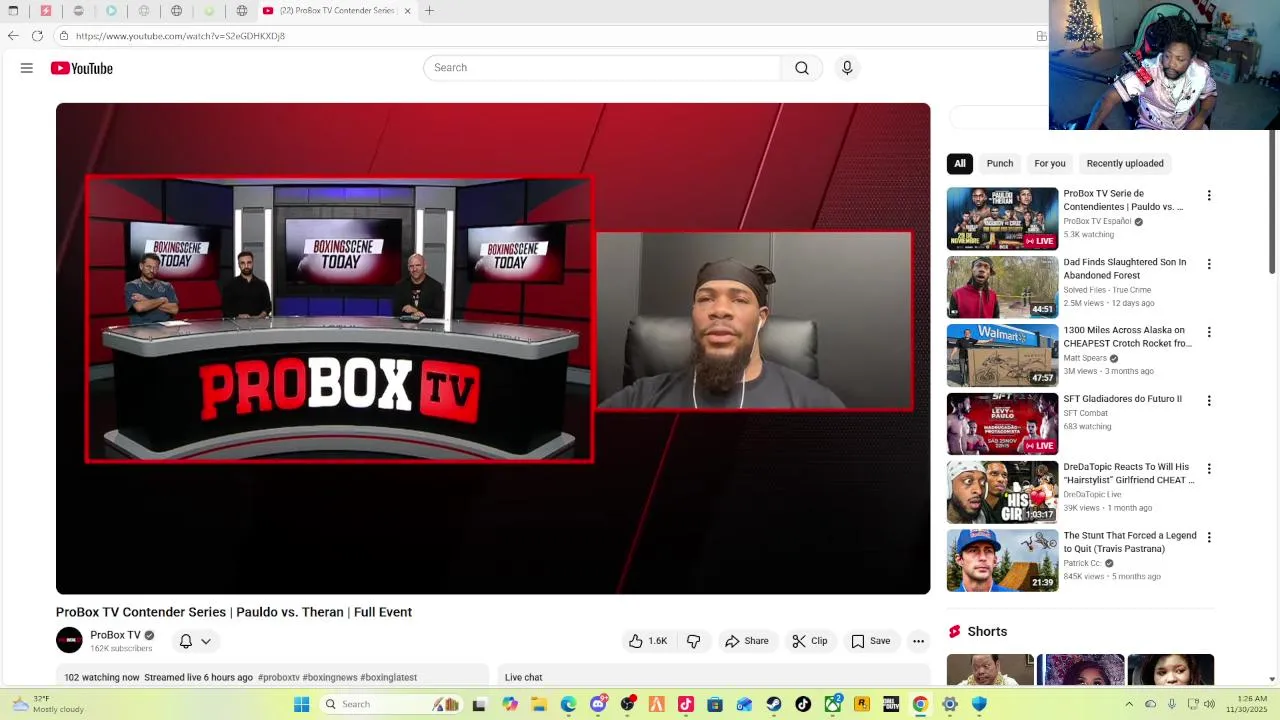The width and height of the screenshot is (1280, 720).
Task: Show hidden system tray icons chevron
Action: (1130, 704)
